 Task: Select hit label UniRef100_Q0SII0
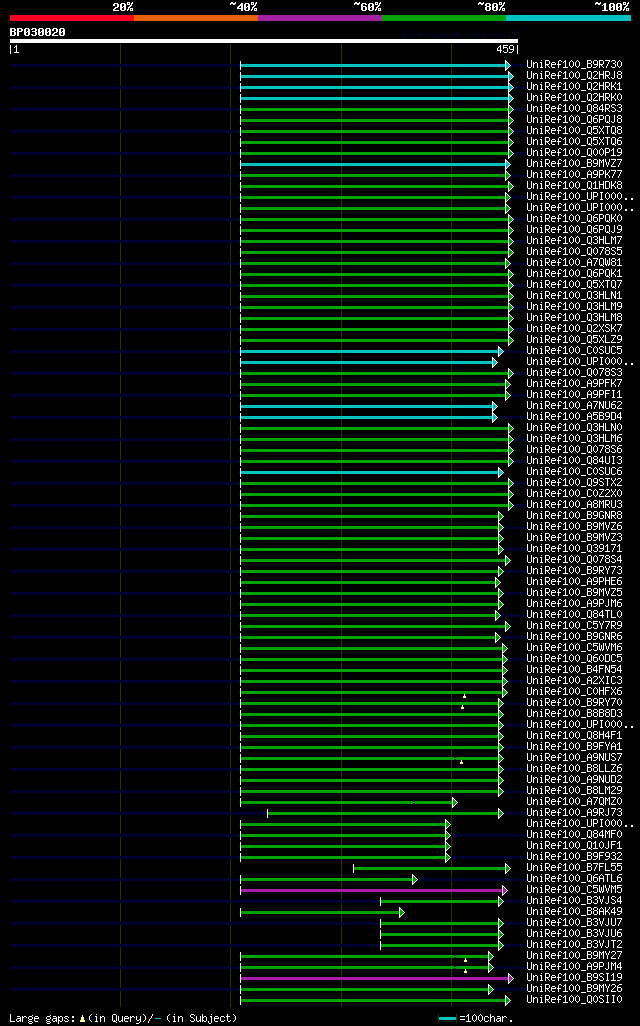coord(575,999)
